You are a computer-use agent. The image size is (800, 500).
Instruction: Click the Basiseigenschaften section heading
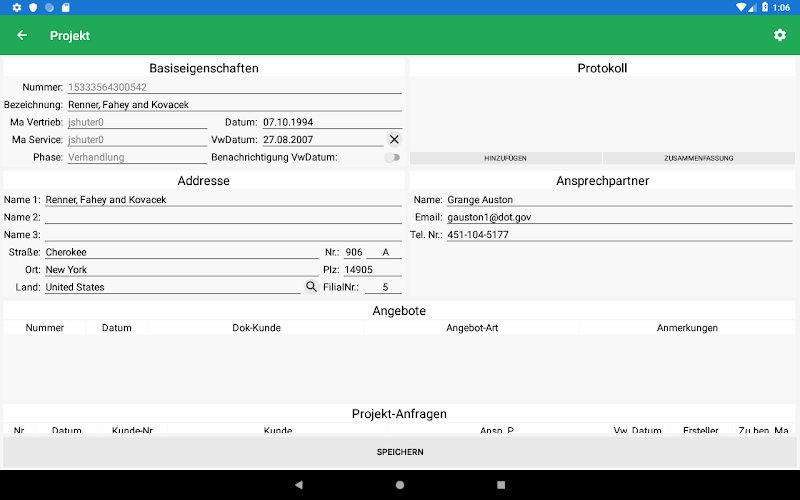coord(204,68)
